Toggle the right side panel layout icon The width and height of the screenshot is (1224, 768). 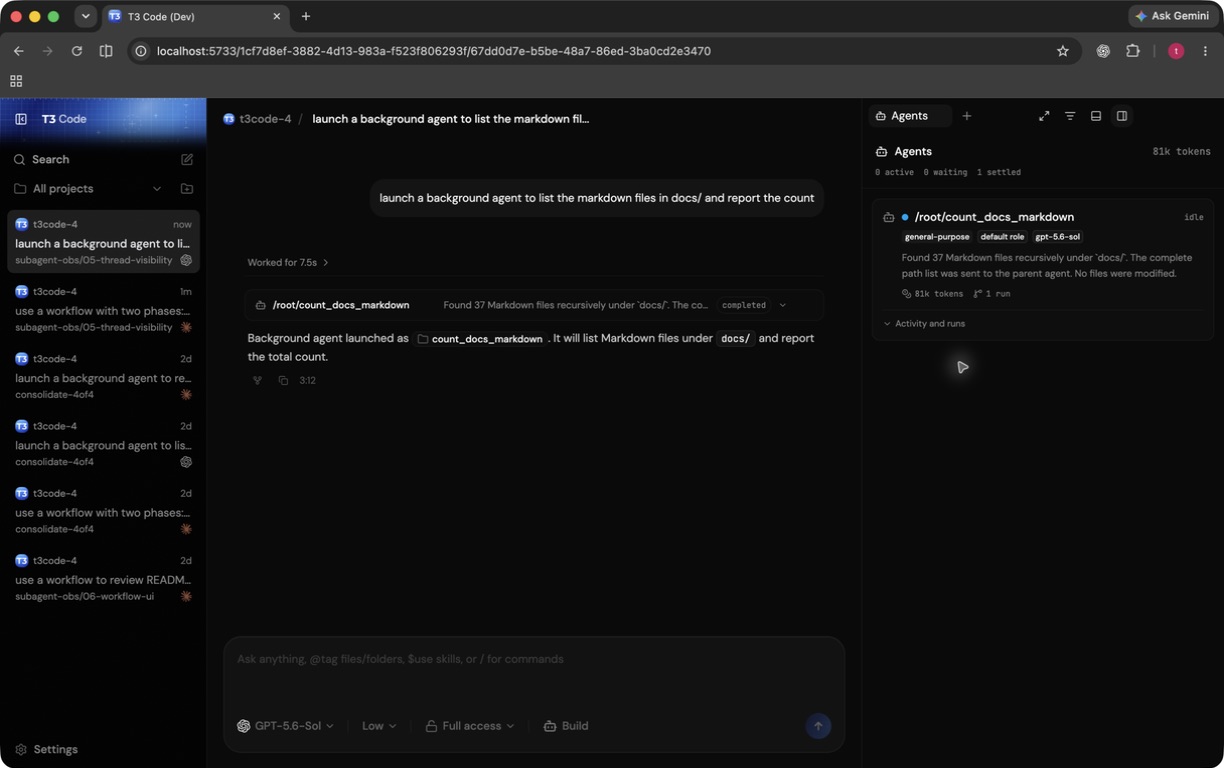1122,116
